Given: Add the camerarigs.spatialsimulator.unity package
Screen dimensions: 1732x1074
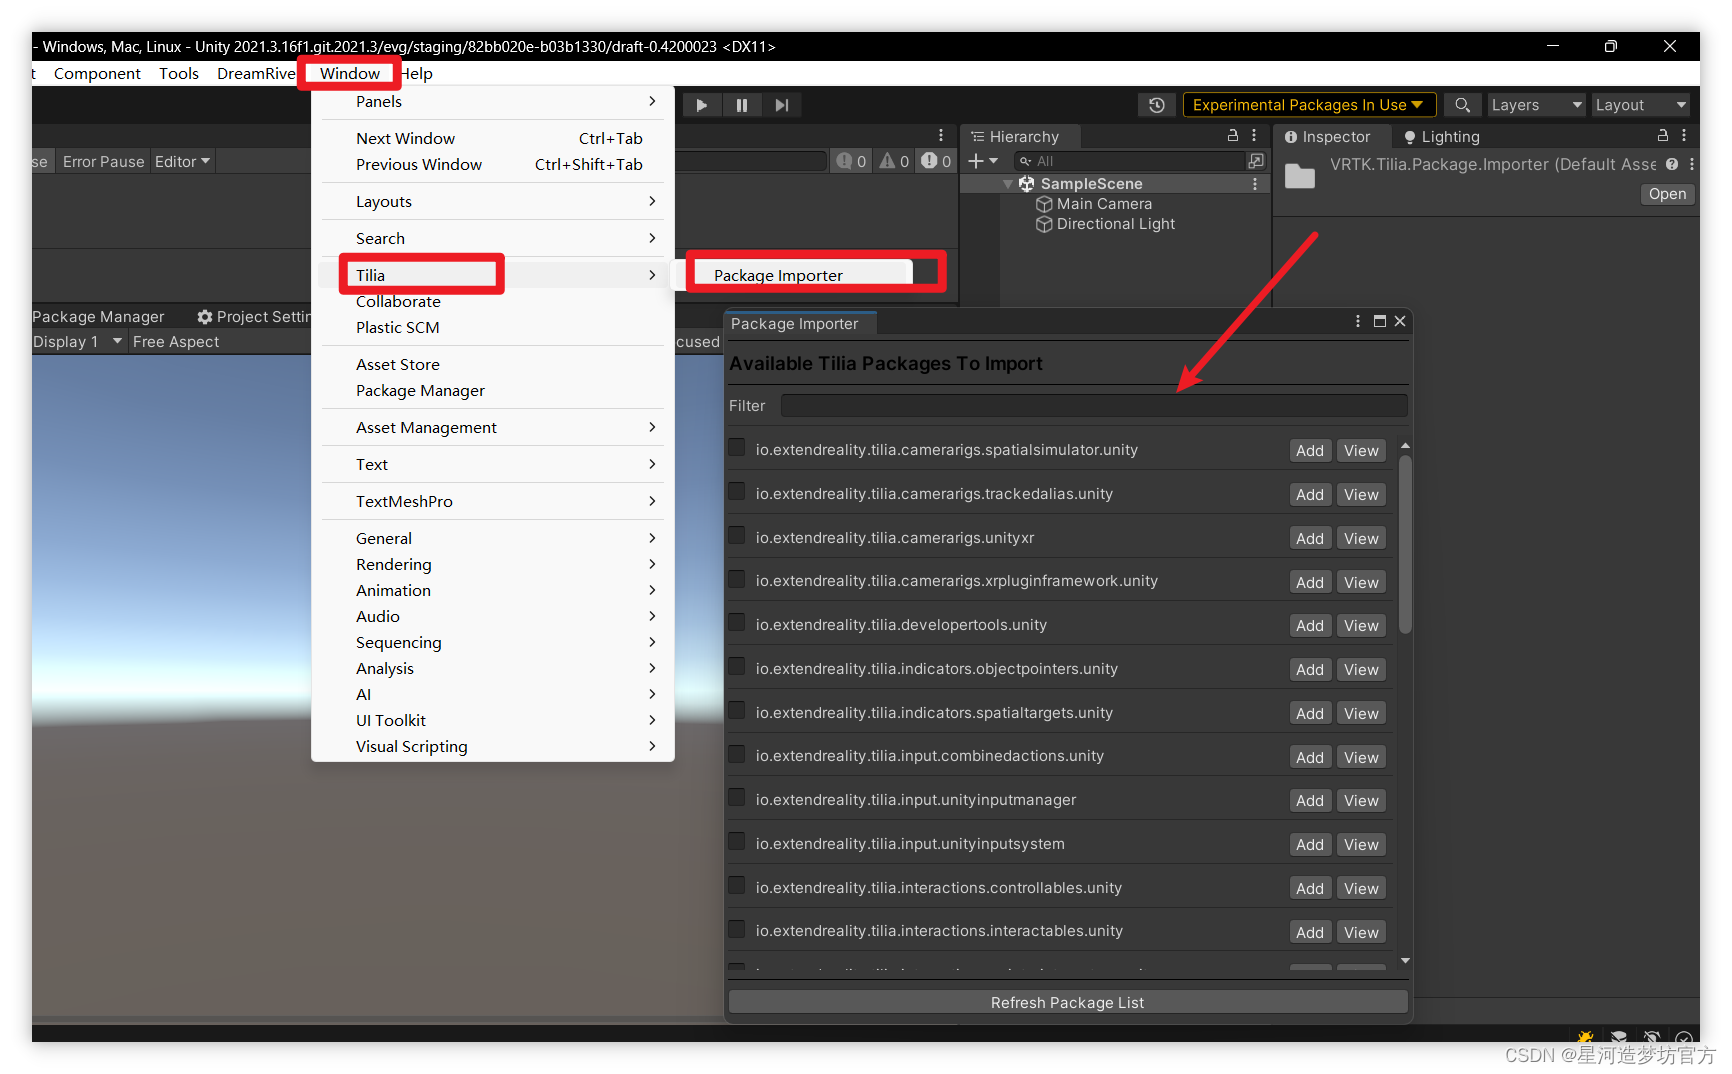Looking at the screenshot, I should pyautogui.click(x=1310, y=451).
